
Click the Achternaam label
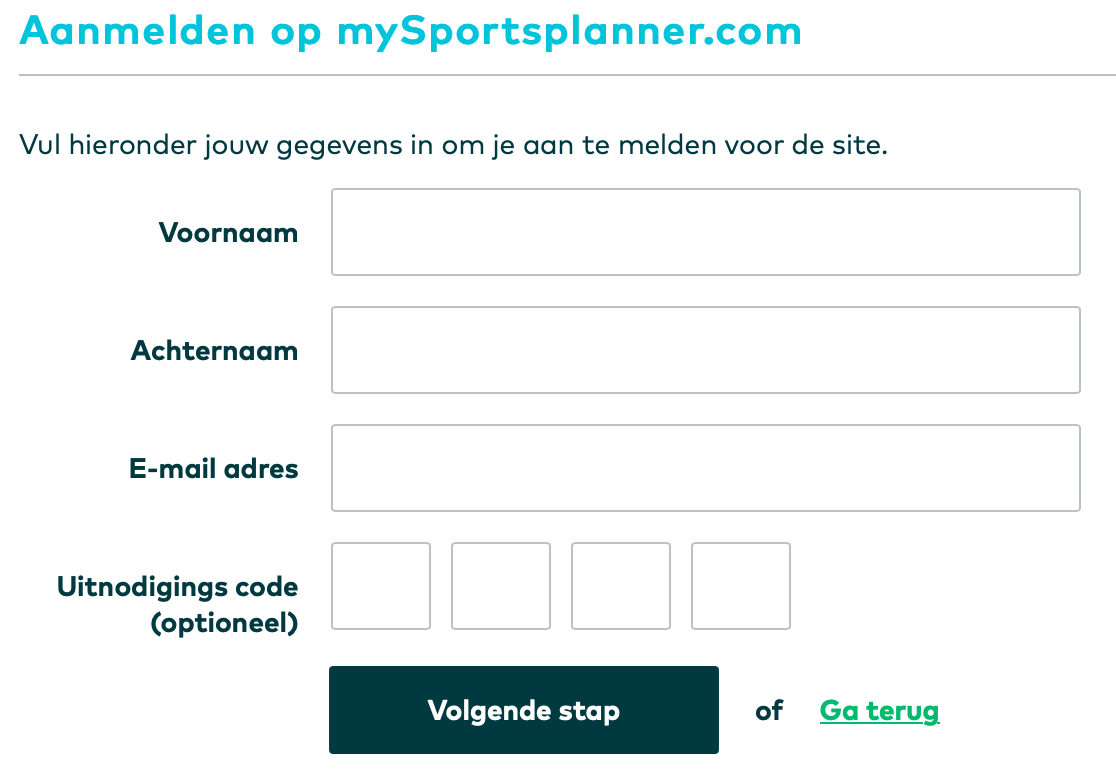[x=214, y=351]
